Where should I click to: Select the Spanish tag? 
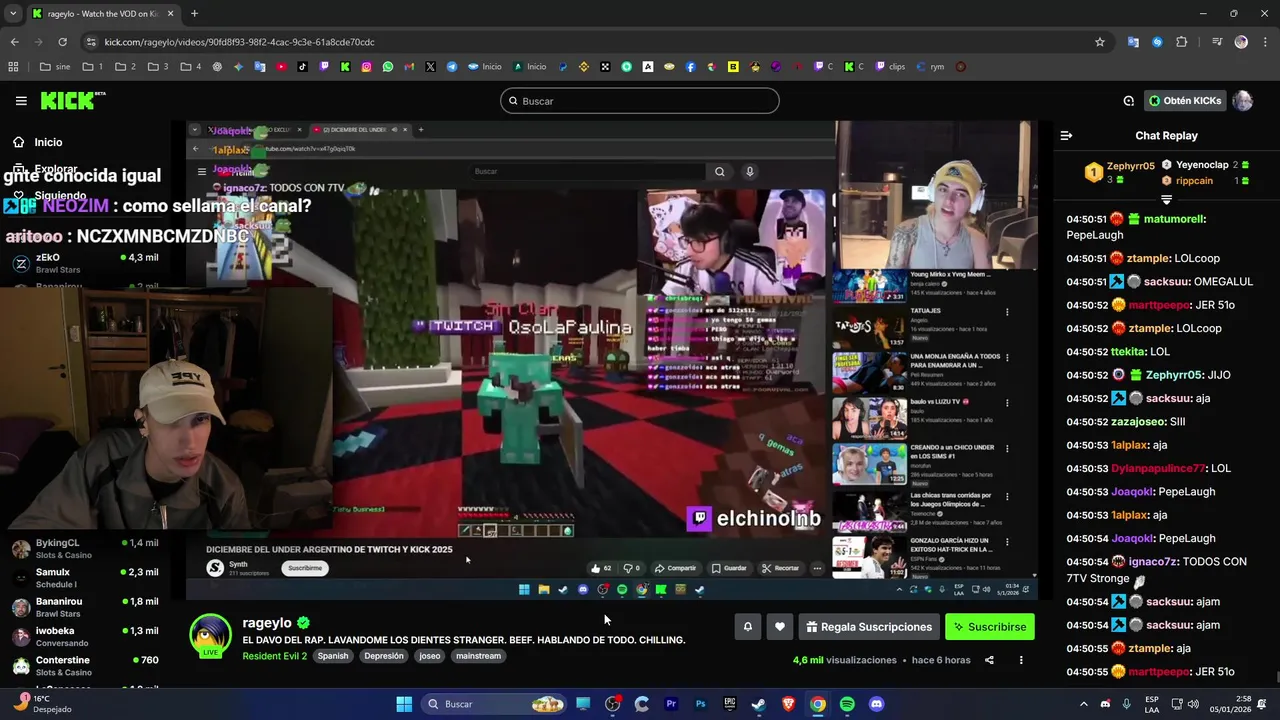click(x=333, y=656)
